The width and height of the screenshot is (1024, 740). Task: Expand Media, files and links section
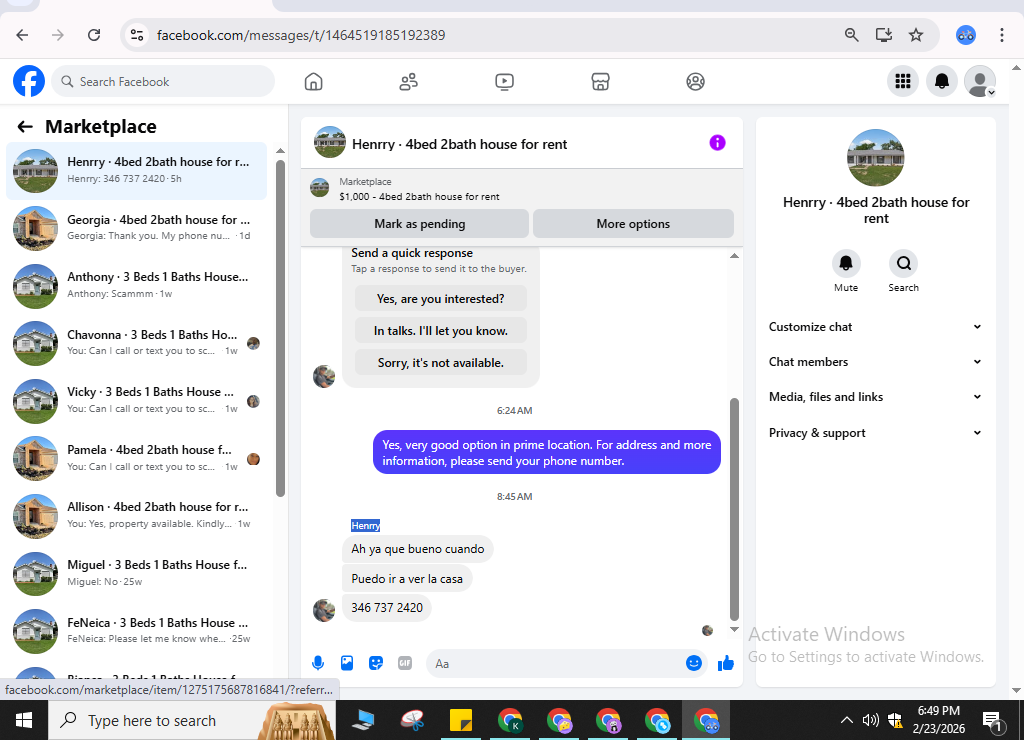coord(875,397)
